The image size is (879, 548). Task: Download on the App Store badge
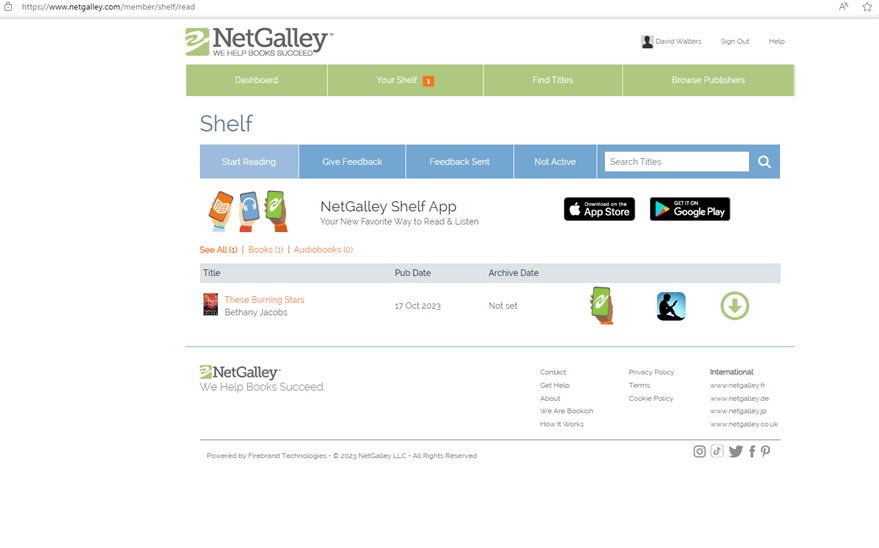pyautogui.click(x=599, y=209)
